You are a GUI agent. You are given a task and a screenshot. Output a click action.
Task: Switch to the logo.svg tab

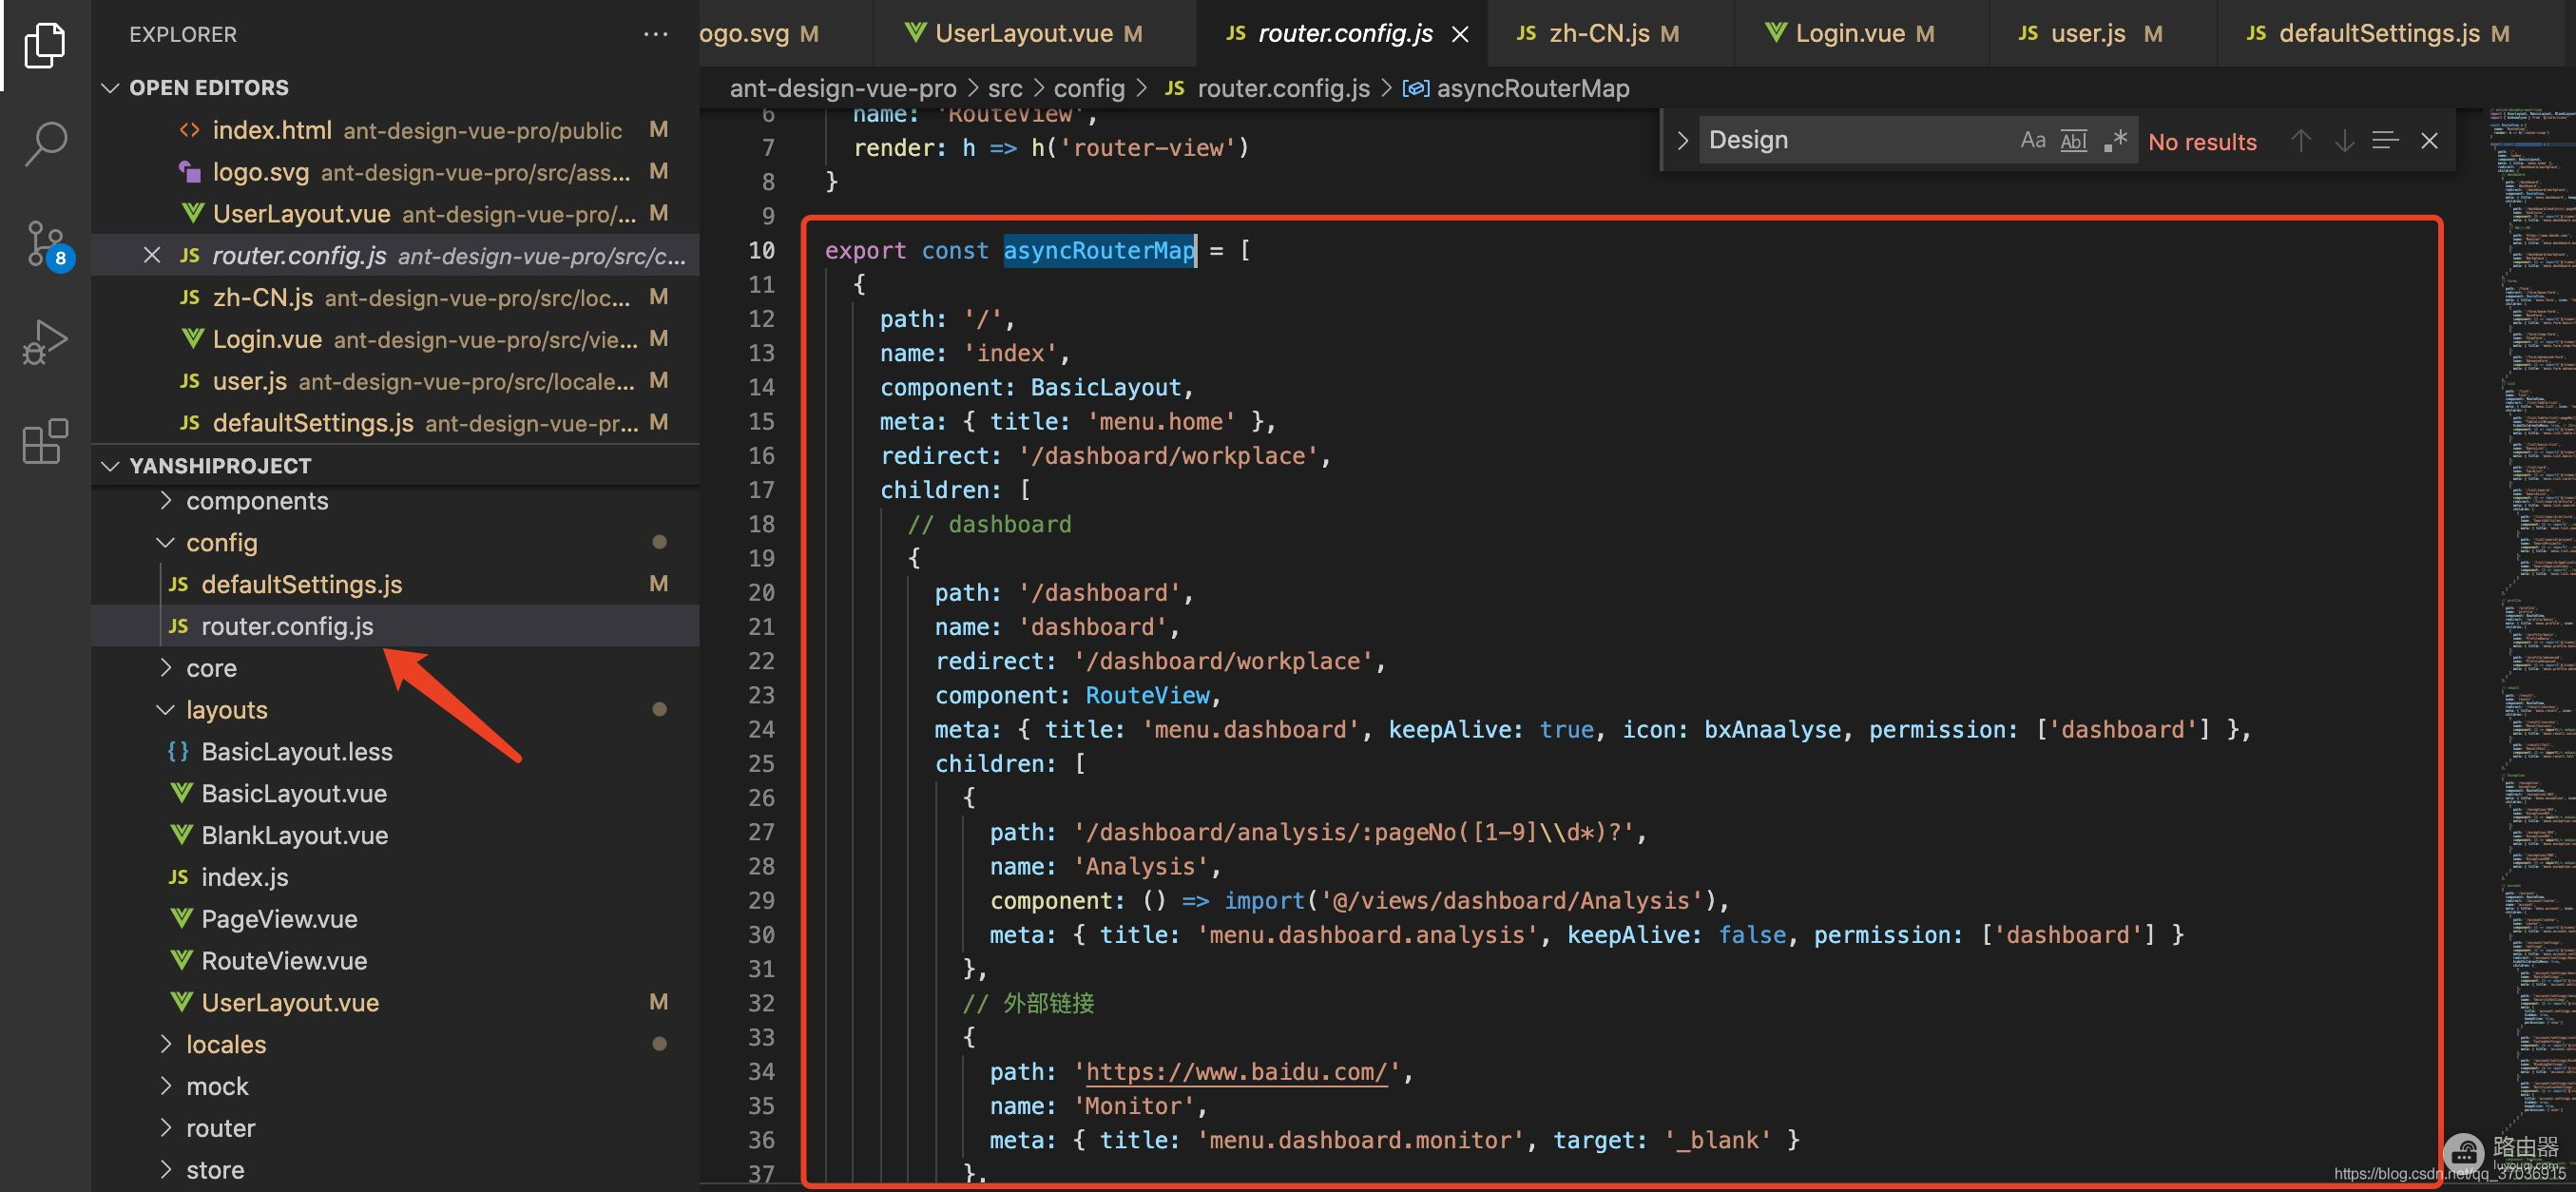[785, 33]
